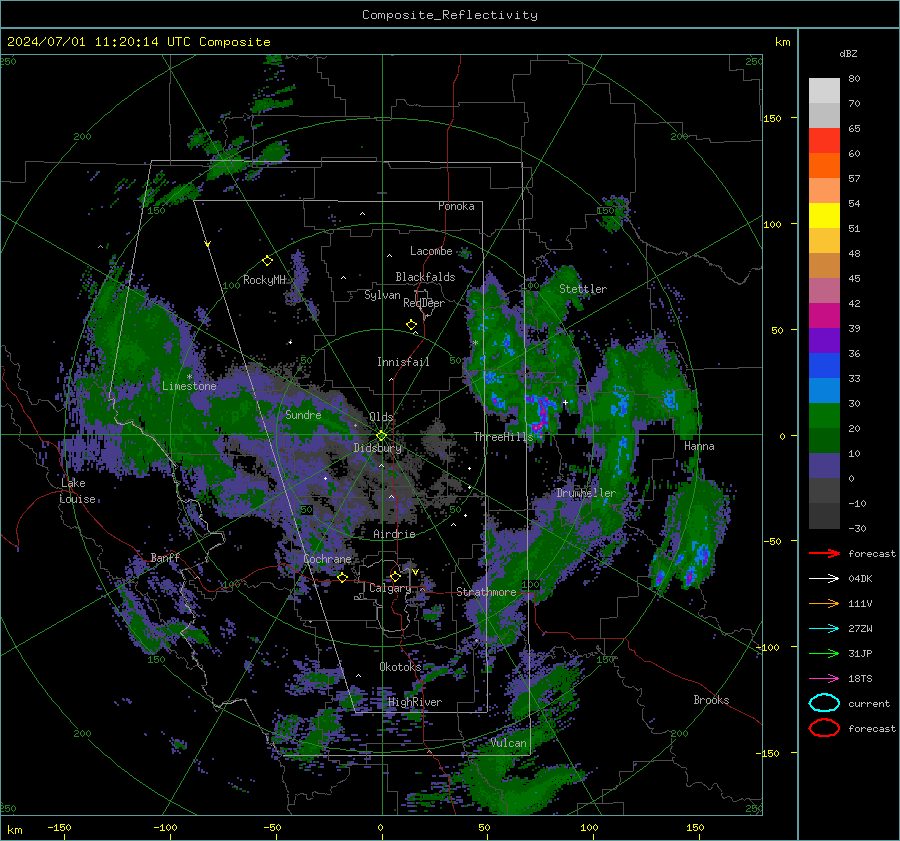Click the Hanna city label
The height and width of the screenshot is (841, 900).
(699, 446)
